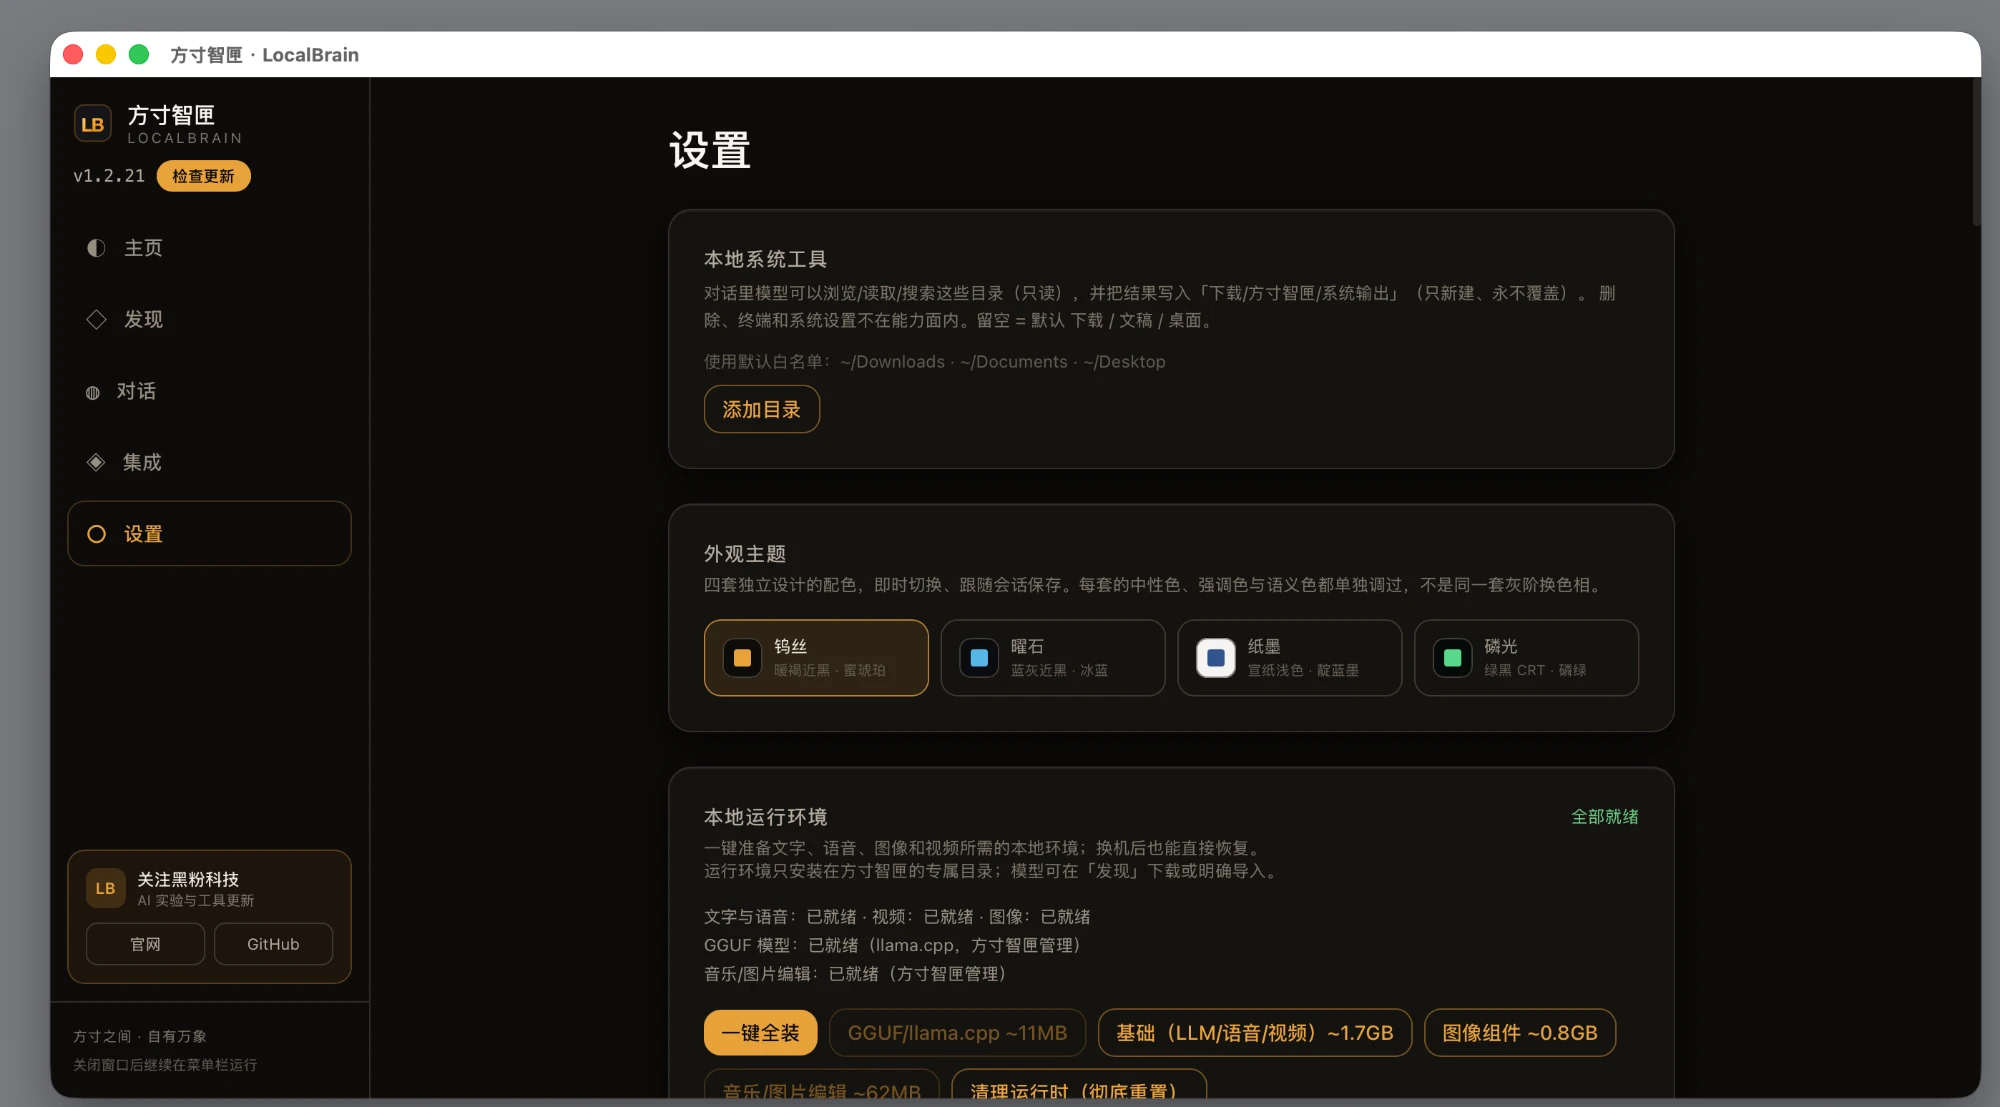
Task: Click the small globe icon beside 对话
Action: pos(93,392)
